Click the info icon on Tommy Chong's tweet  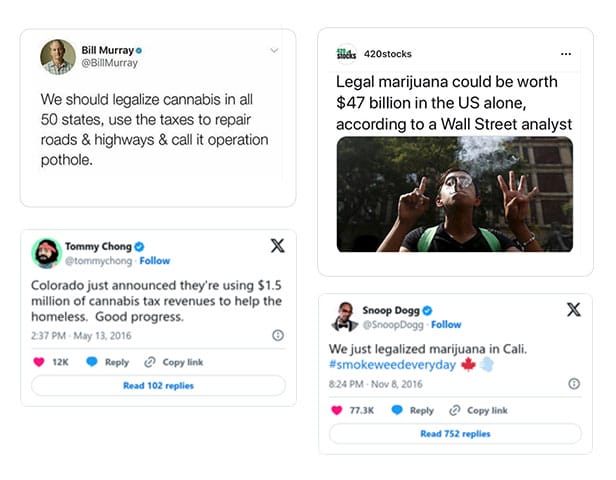278,336
